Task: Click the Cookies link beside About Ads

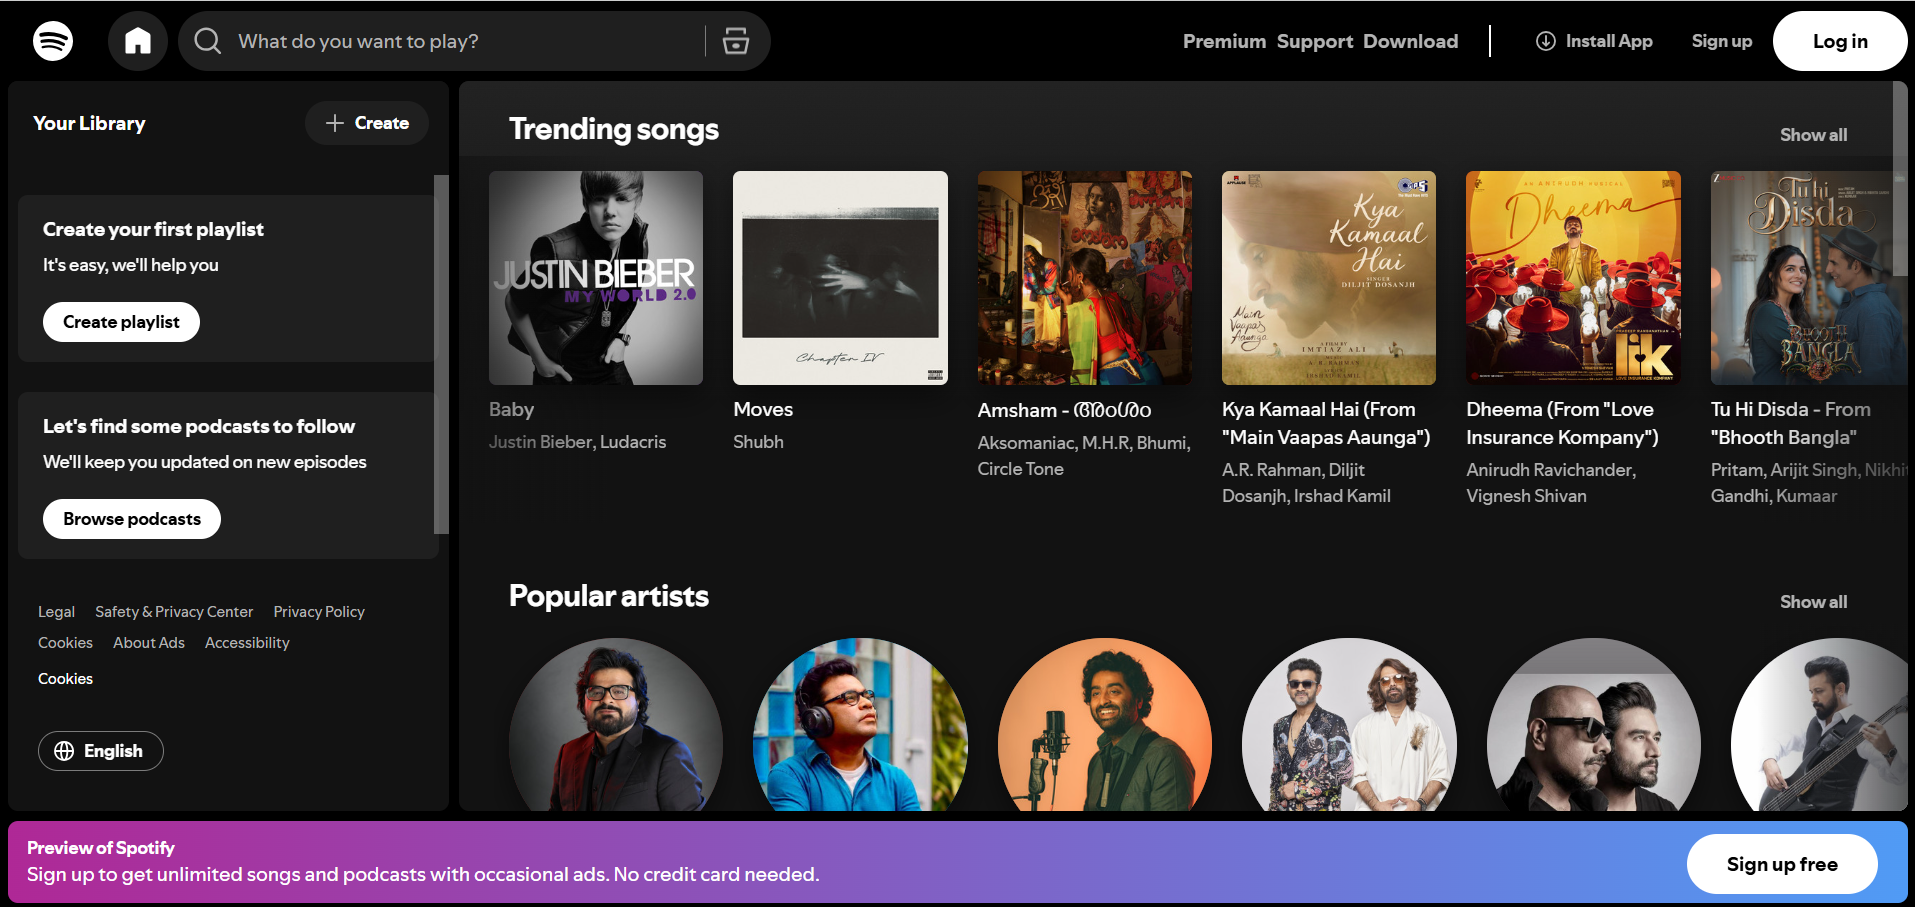Action: click(65, 643)
